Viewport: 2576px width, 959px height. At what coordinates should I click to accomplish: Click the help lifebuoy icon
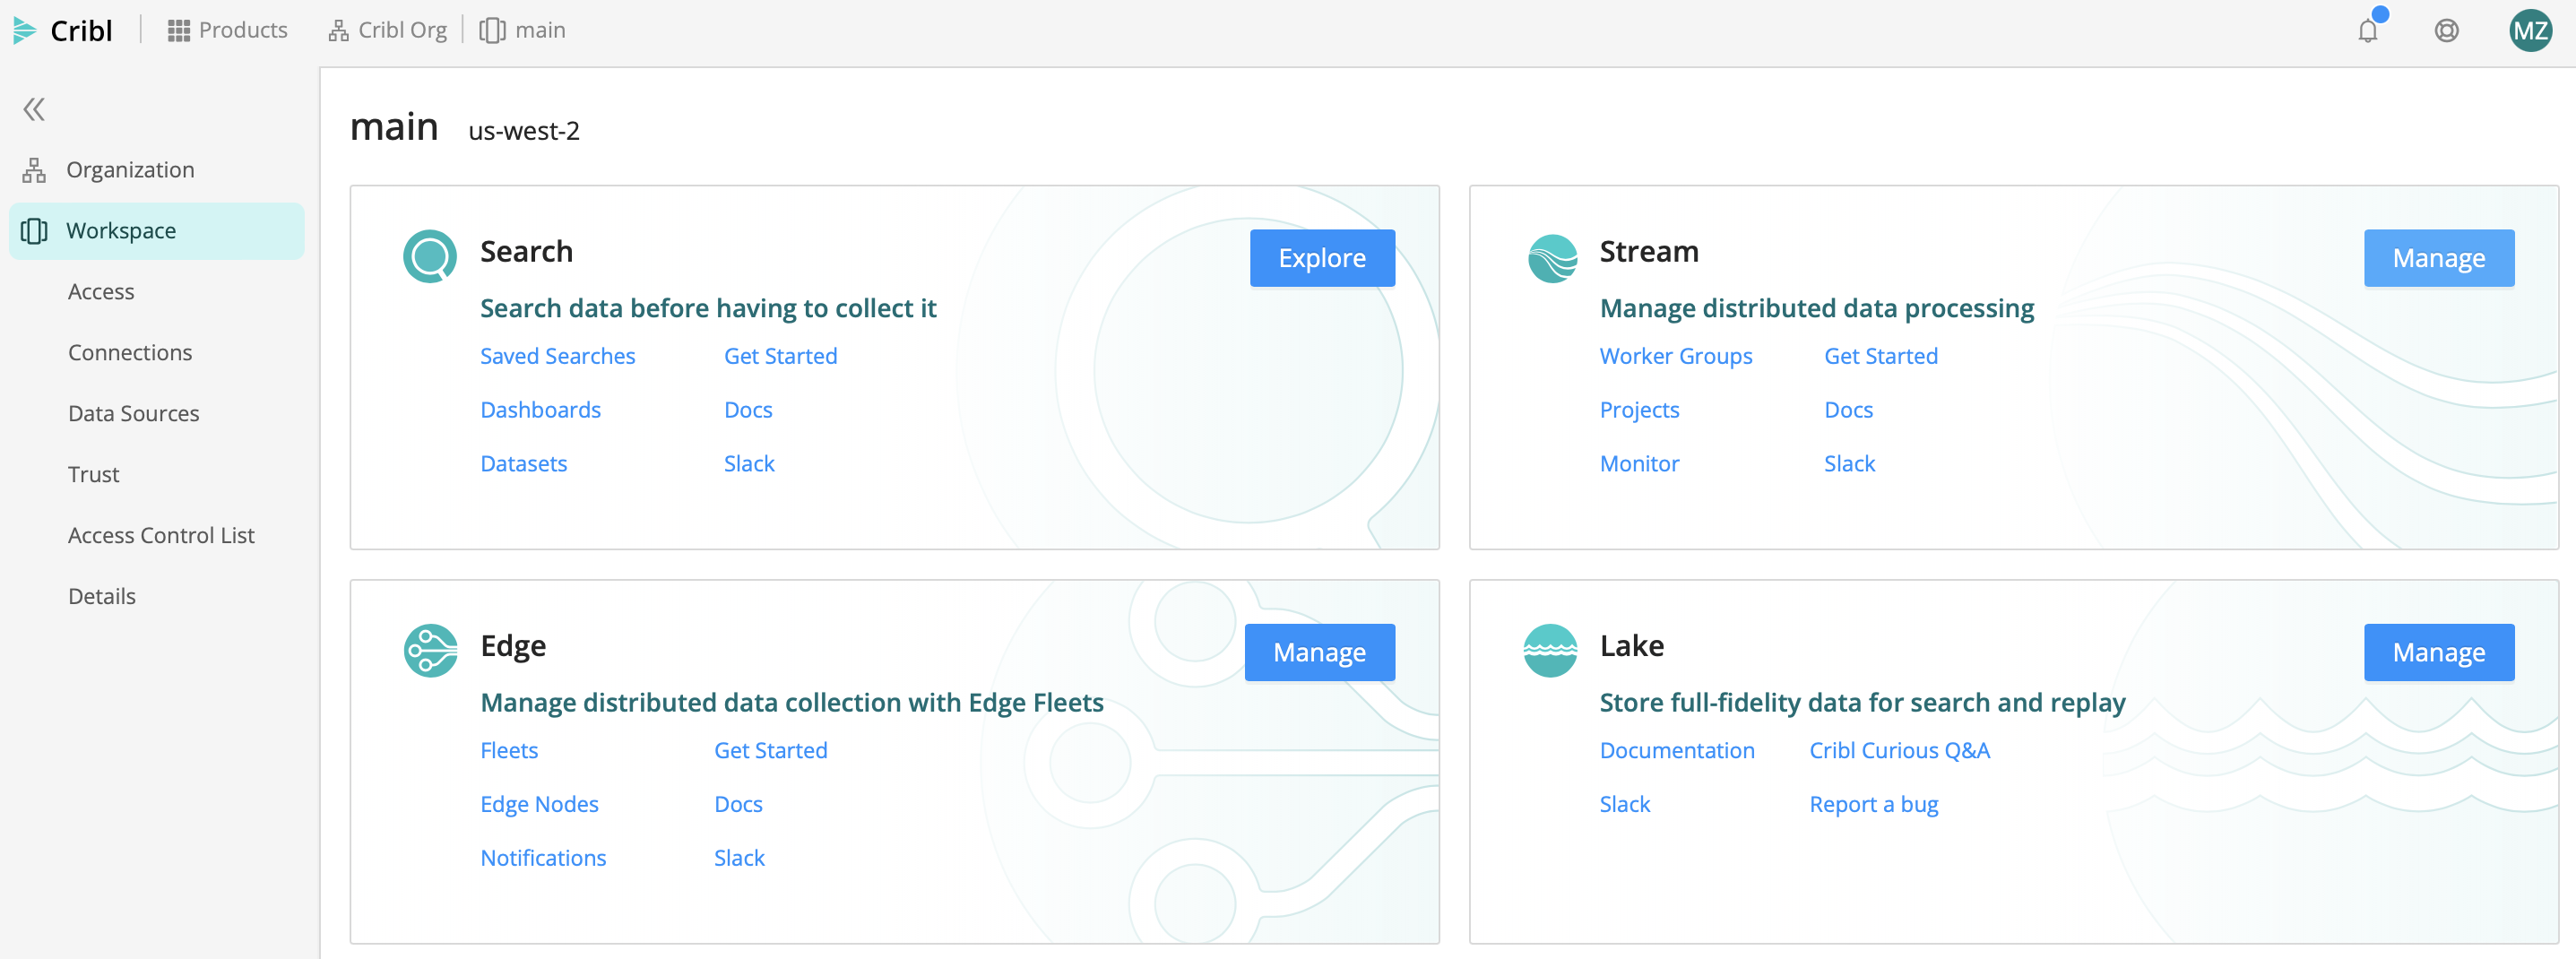[2446, 31]
